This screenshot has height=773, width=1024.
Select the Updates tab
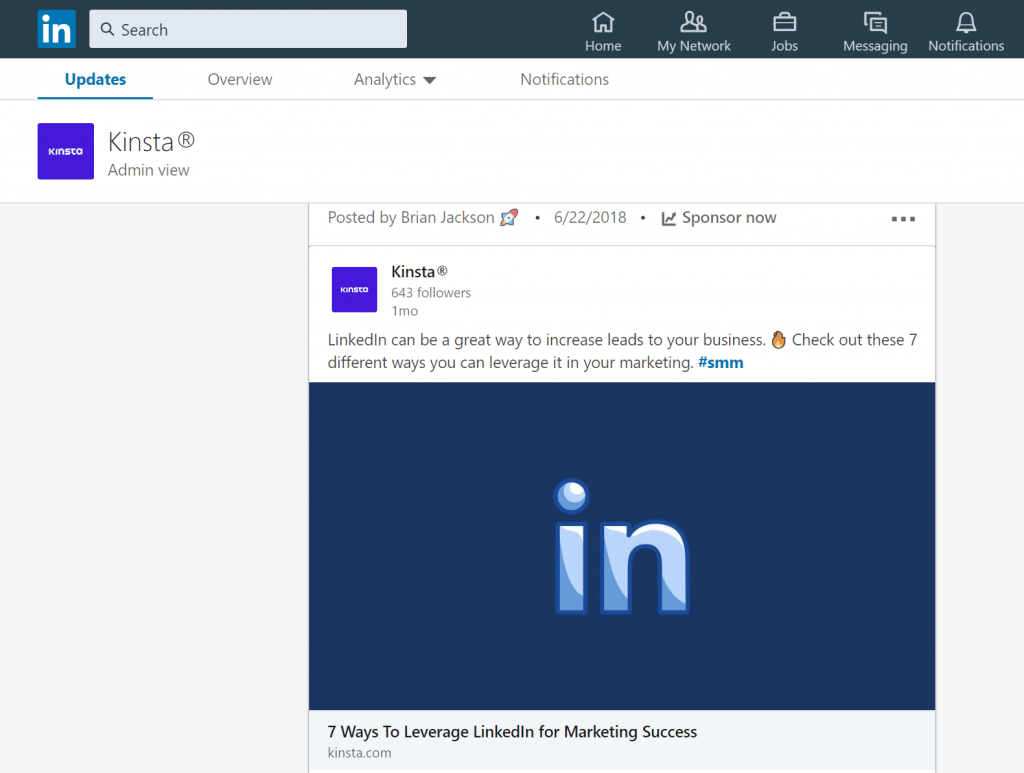(94, 79)
